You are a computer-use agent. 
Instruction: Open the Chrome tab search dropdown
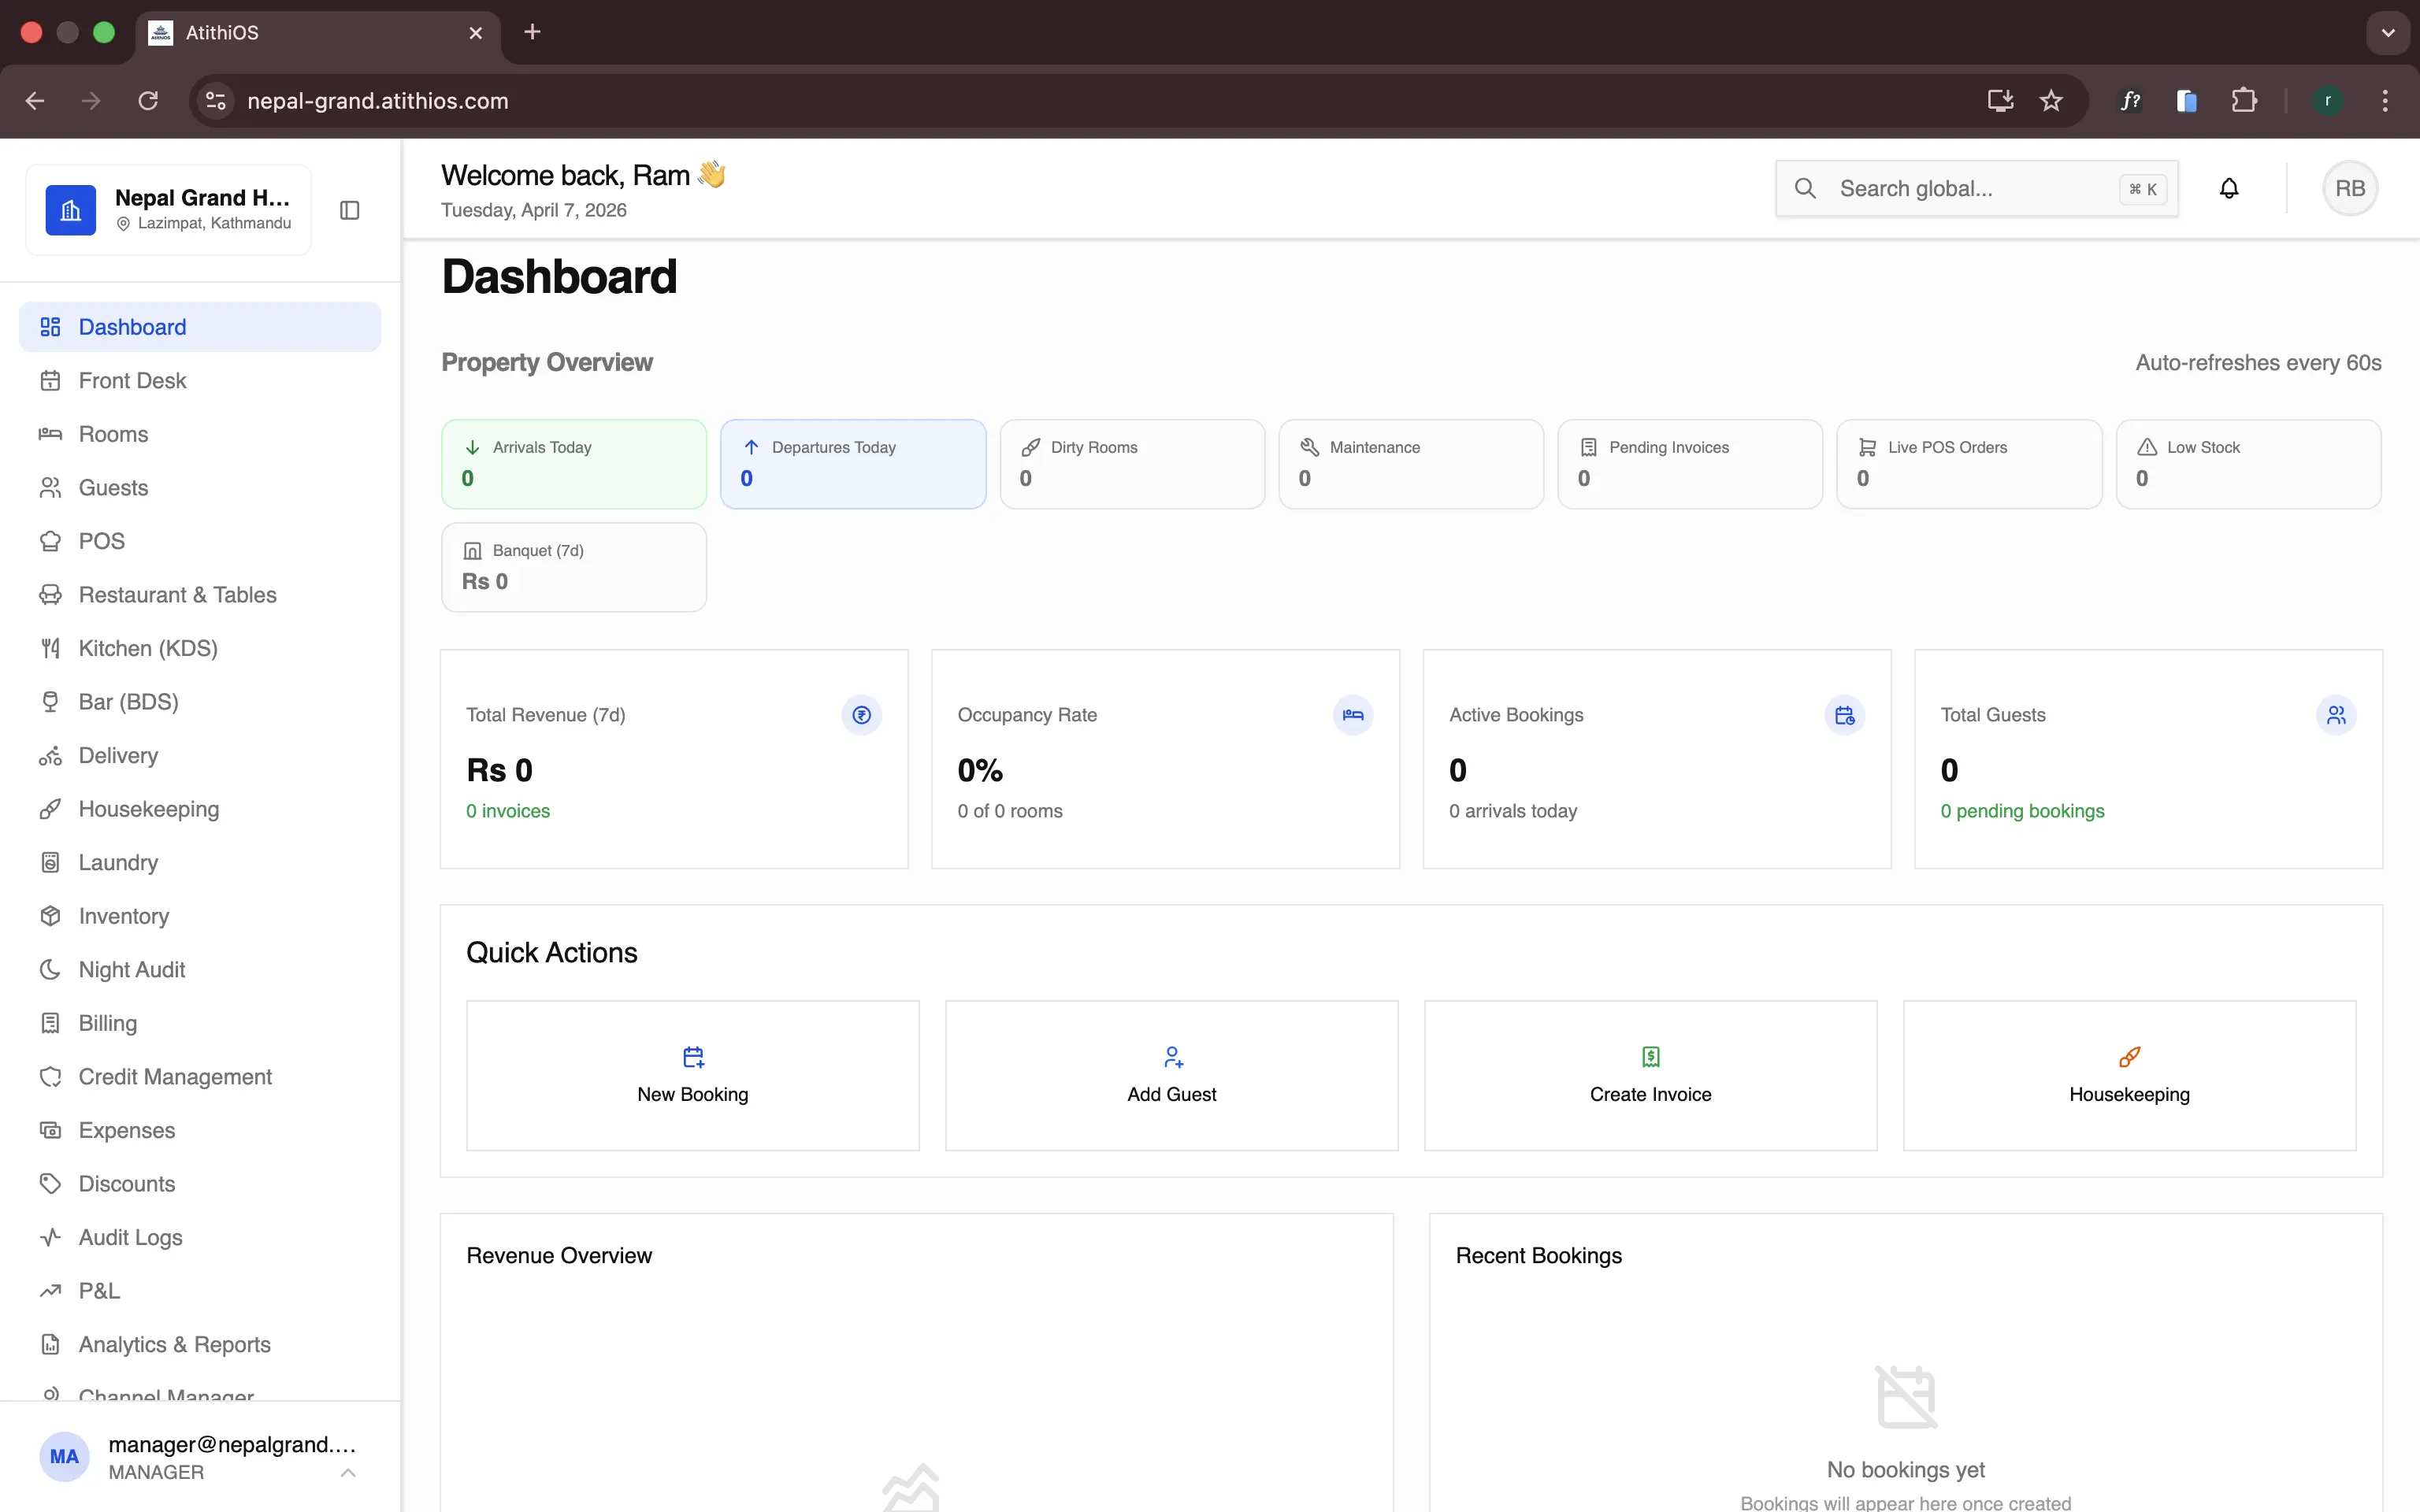click(2388, 32)
